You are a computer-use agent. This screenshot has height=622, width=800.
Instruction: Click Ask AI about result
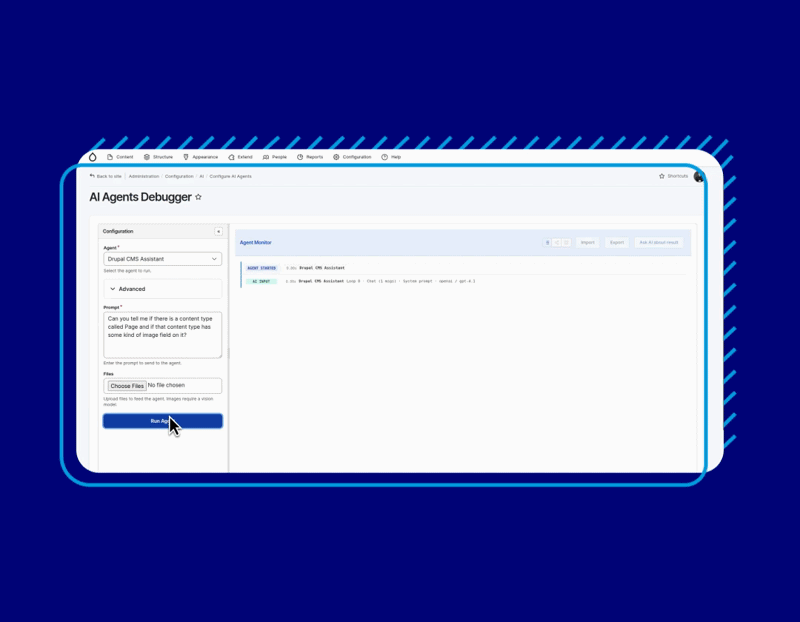click(x=660, y=242)
